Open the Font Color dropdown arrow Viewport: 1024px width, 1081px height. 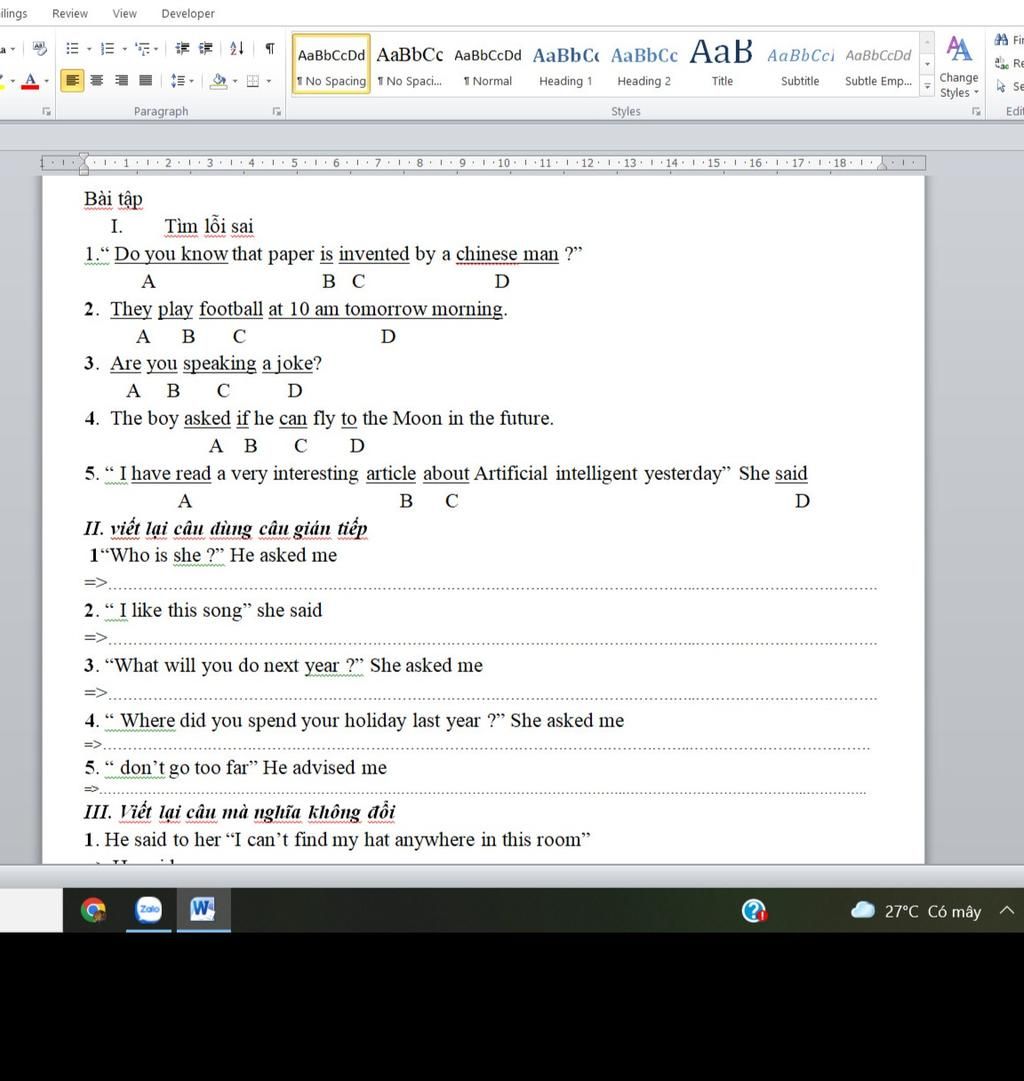(46, 81)
